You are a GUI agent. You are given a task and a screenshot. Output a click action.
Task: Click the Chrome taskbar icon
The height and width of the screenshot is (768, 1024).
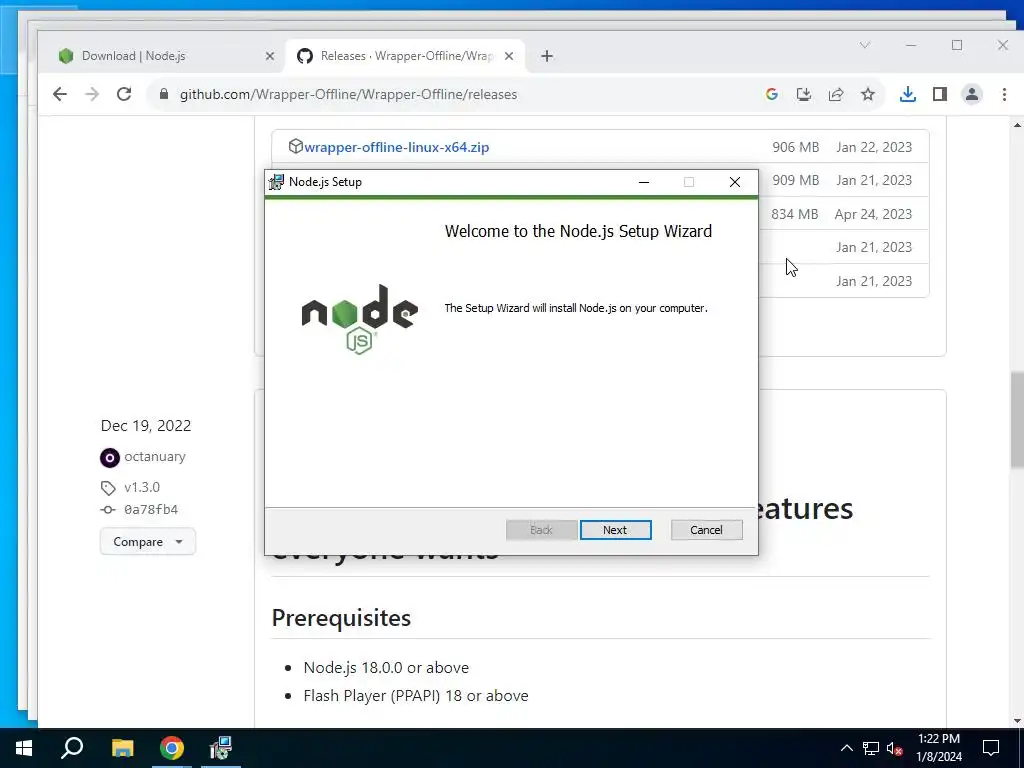pyautogui.click(x=172, y=748)
